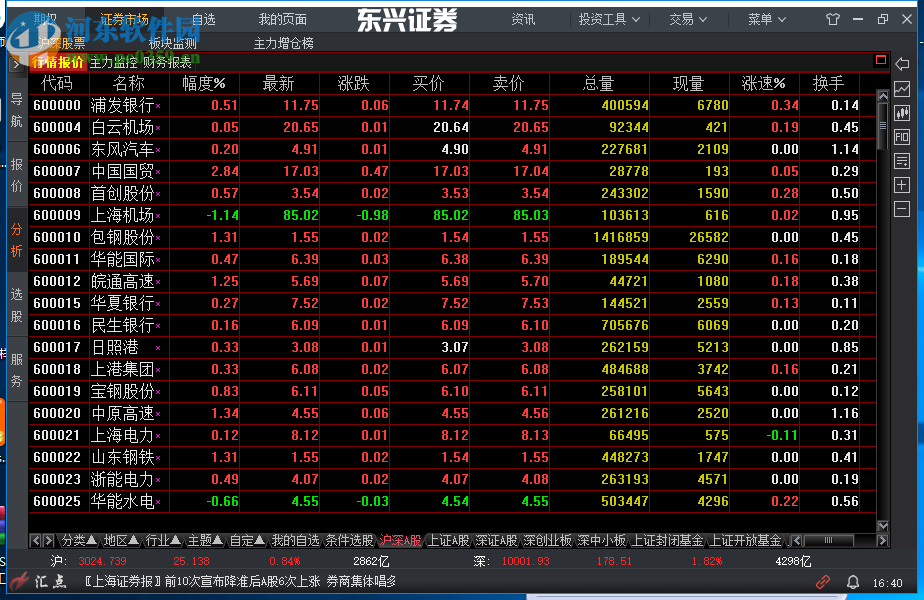Click the plus zoom-in icon
This screenshot has height=600, width=924.
point(902,185)
